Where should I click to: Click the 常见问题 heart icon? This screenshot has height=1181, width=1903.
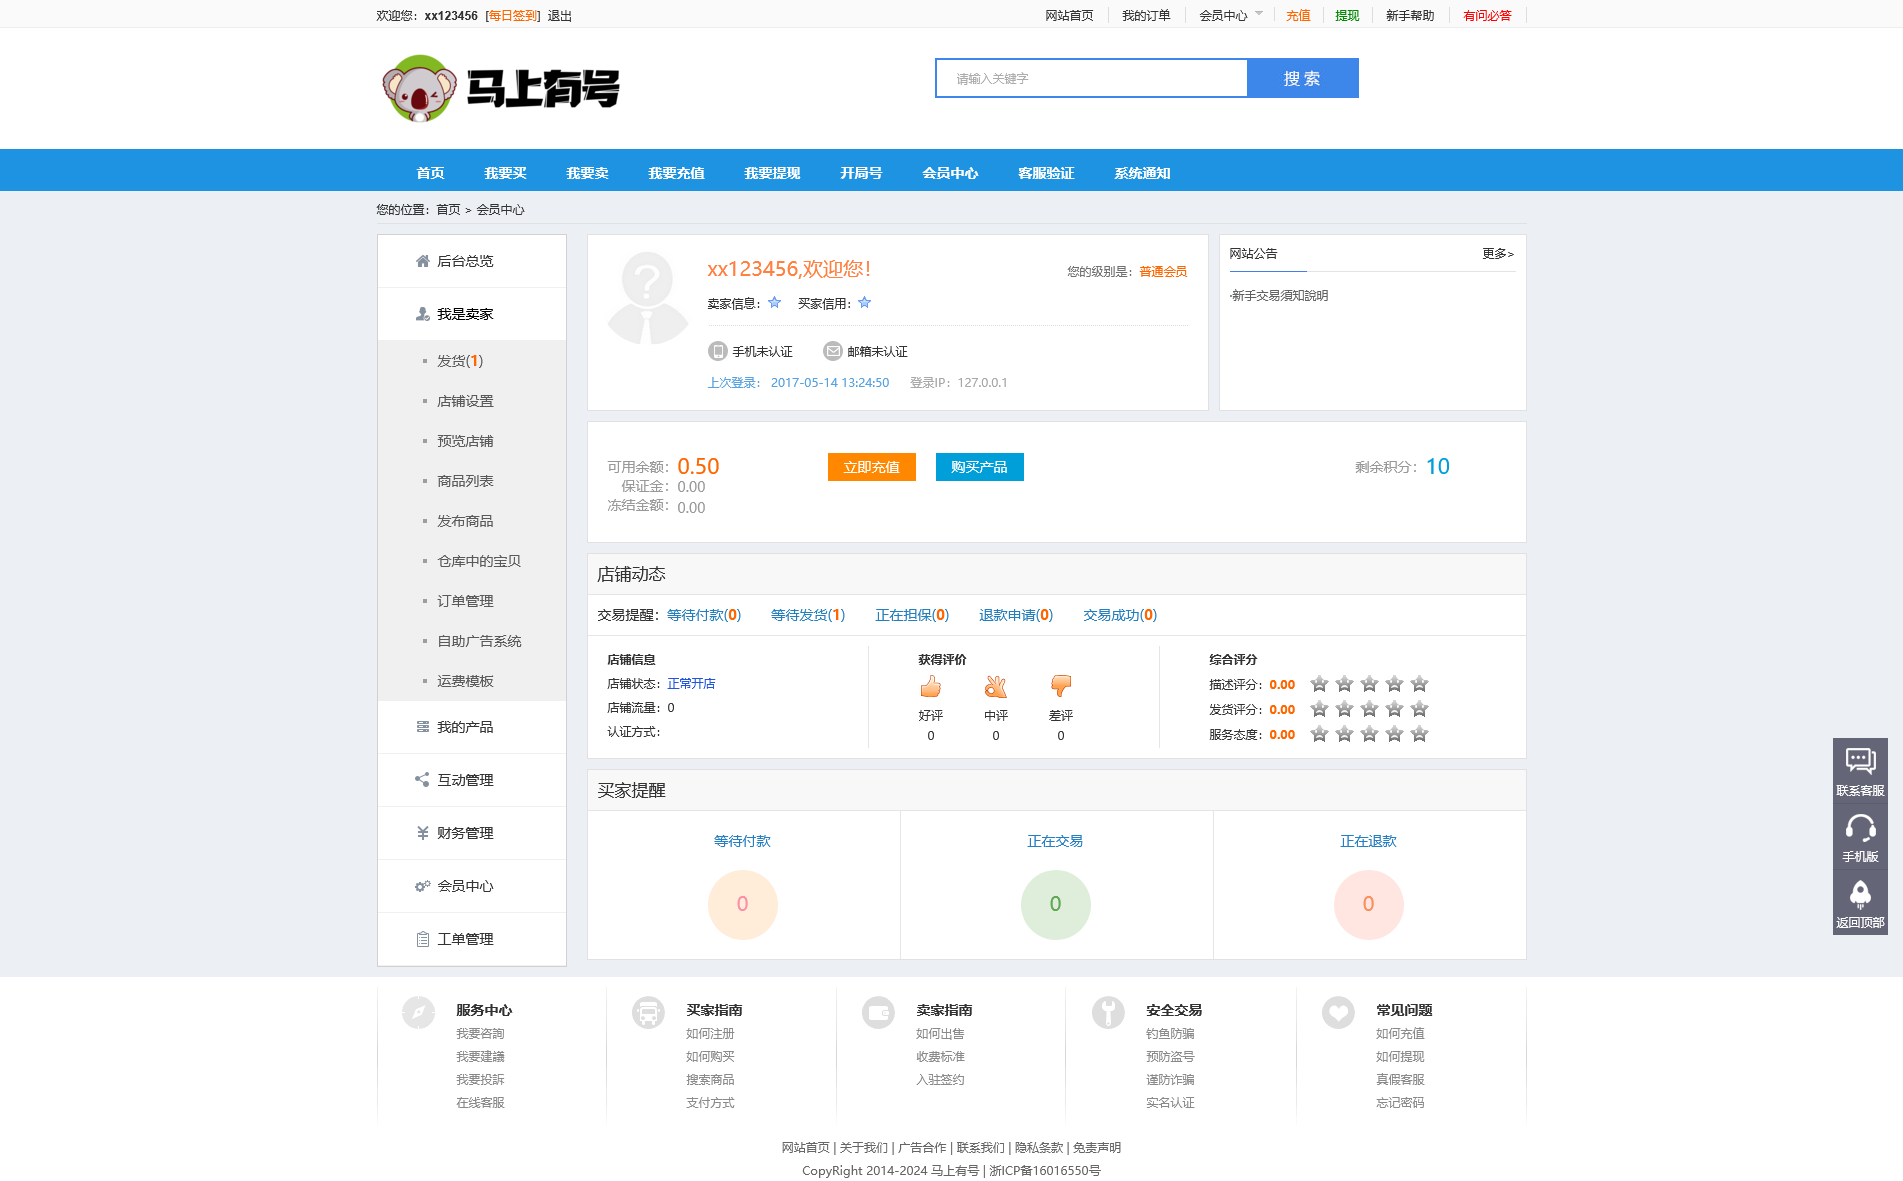[1338, 1013]
